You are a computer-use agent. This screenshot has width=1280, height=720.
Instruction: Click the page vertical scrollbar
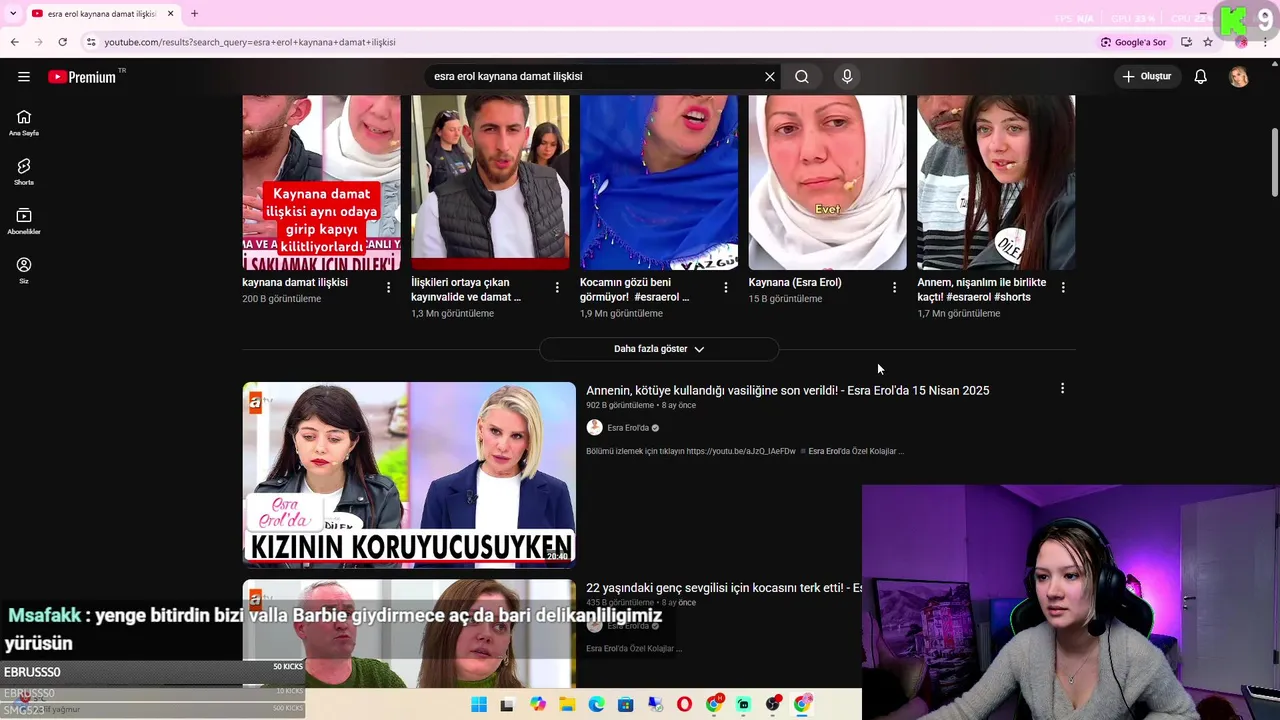[x=1274, y=162]
